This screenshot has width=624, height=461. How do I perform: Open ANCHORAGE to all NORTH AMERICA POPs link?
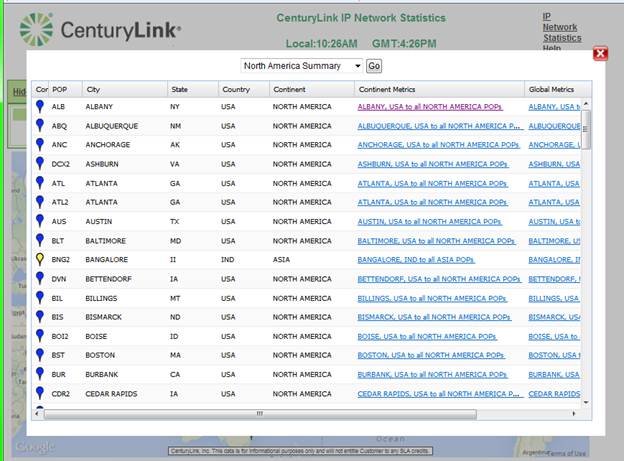(438, 145)
